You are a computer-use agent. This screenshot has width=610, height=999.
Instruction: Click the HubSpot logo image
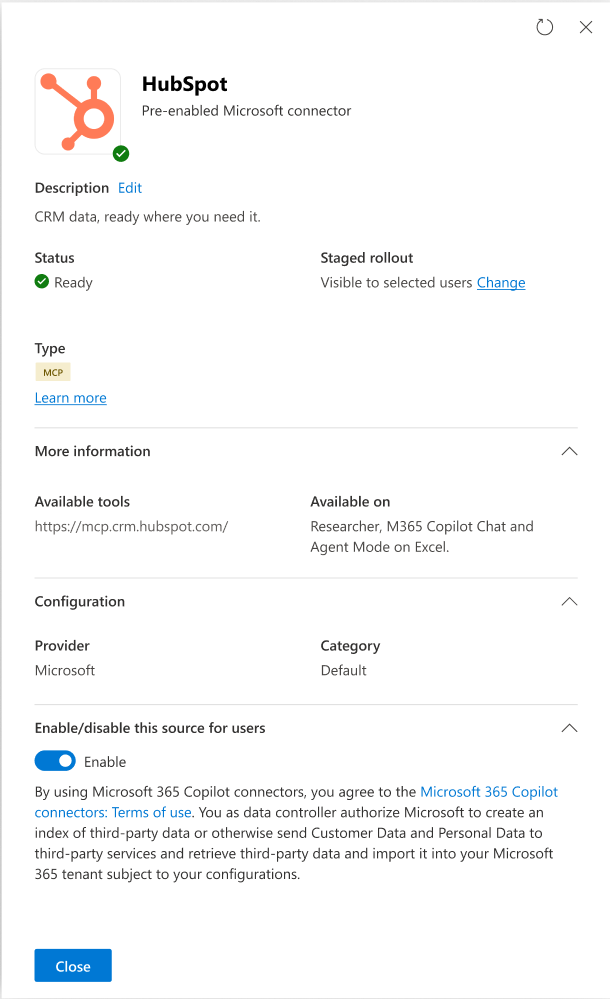click(x=78, y=111)
